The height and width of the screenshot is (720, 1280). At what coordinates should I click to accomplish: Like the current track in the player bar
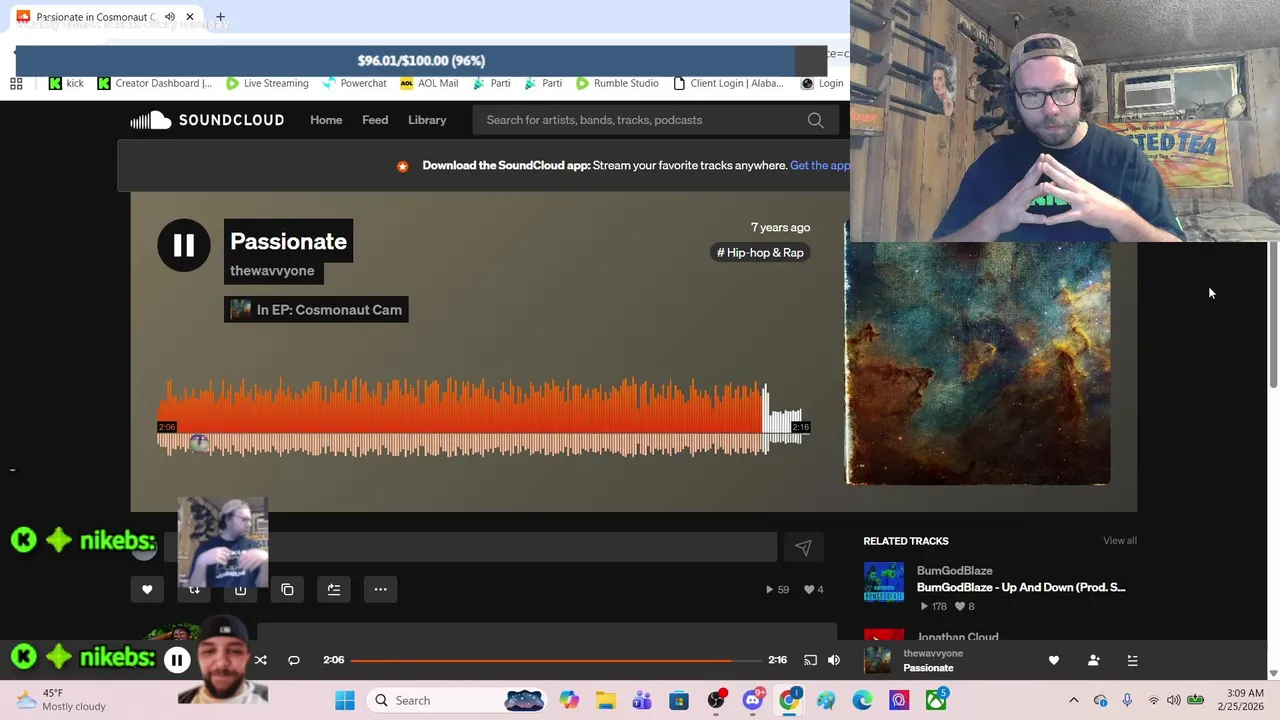pos(1053,660)
